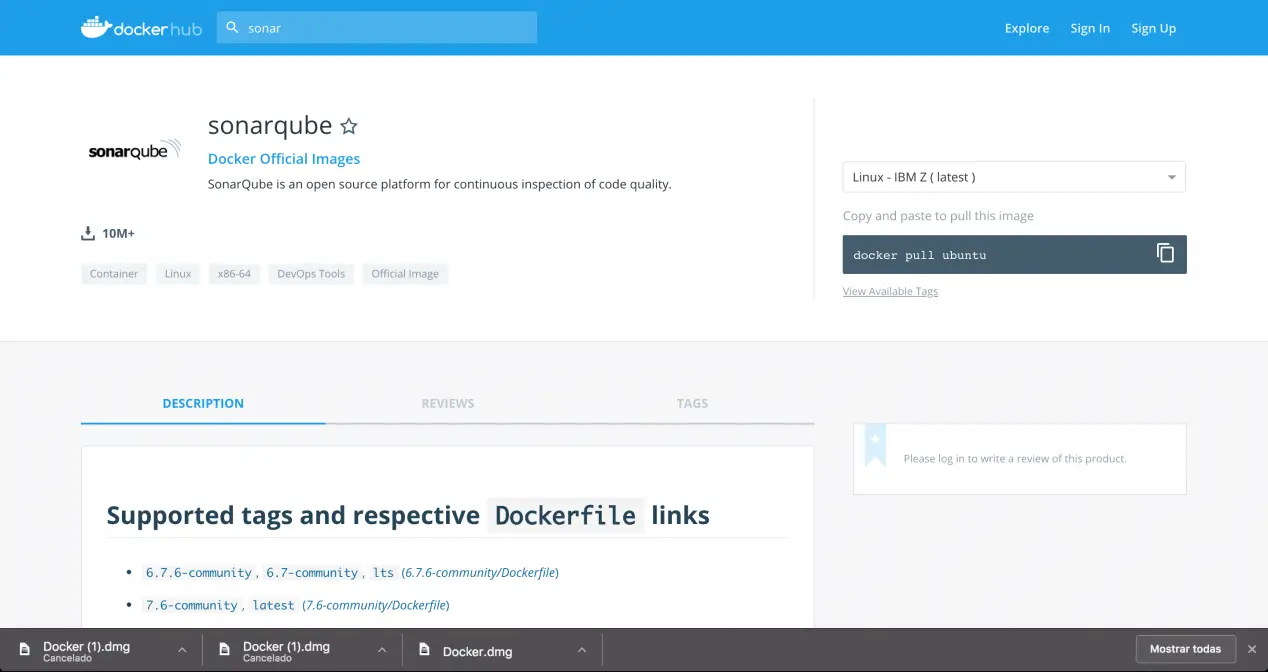Expand options for Docker.dmg download
Screen dimensions: 1268x672
coord(582,650)
